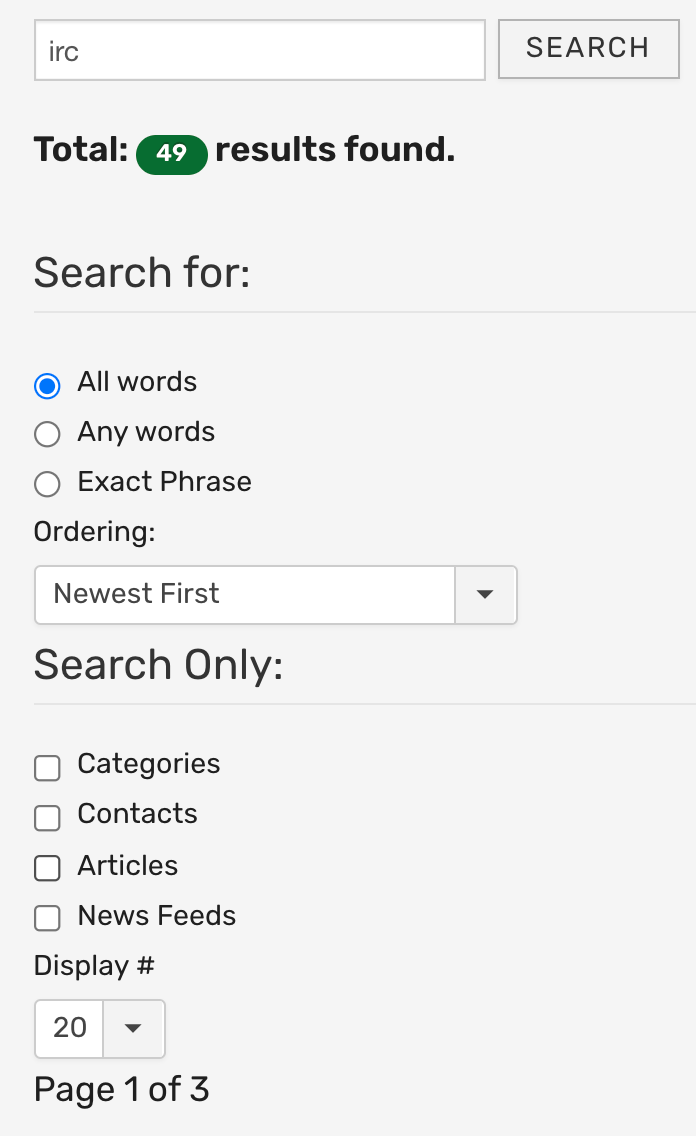
Task: Enable searching within Articles
Action: coord(47,868)
